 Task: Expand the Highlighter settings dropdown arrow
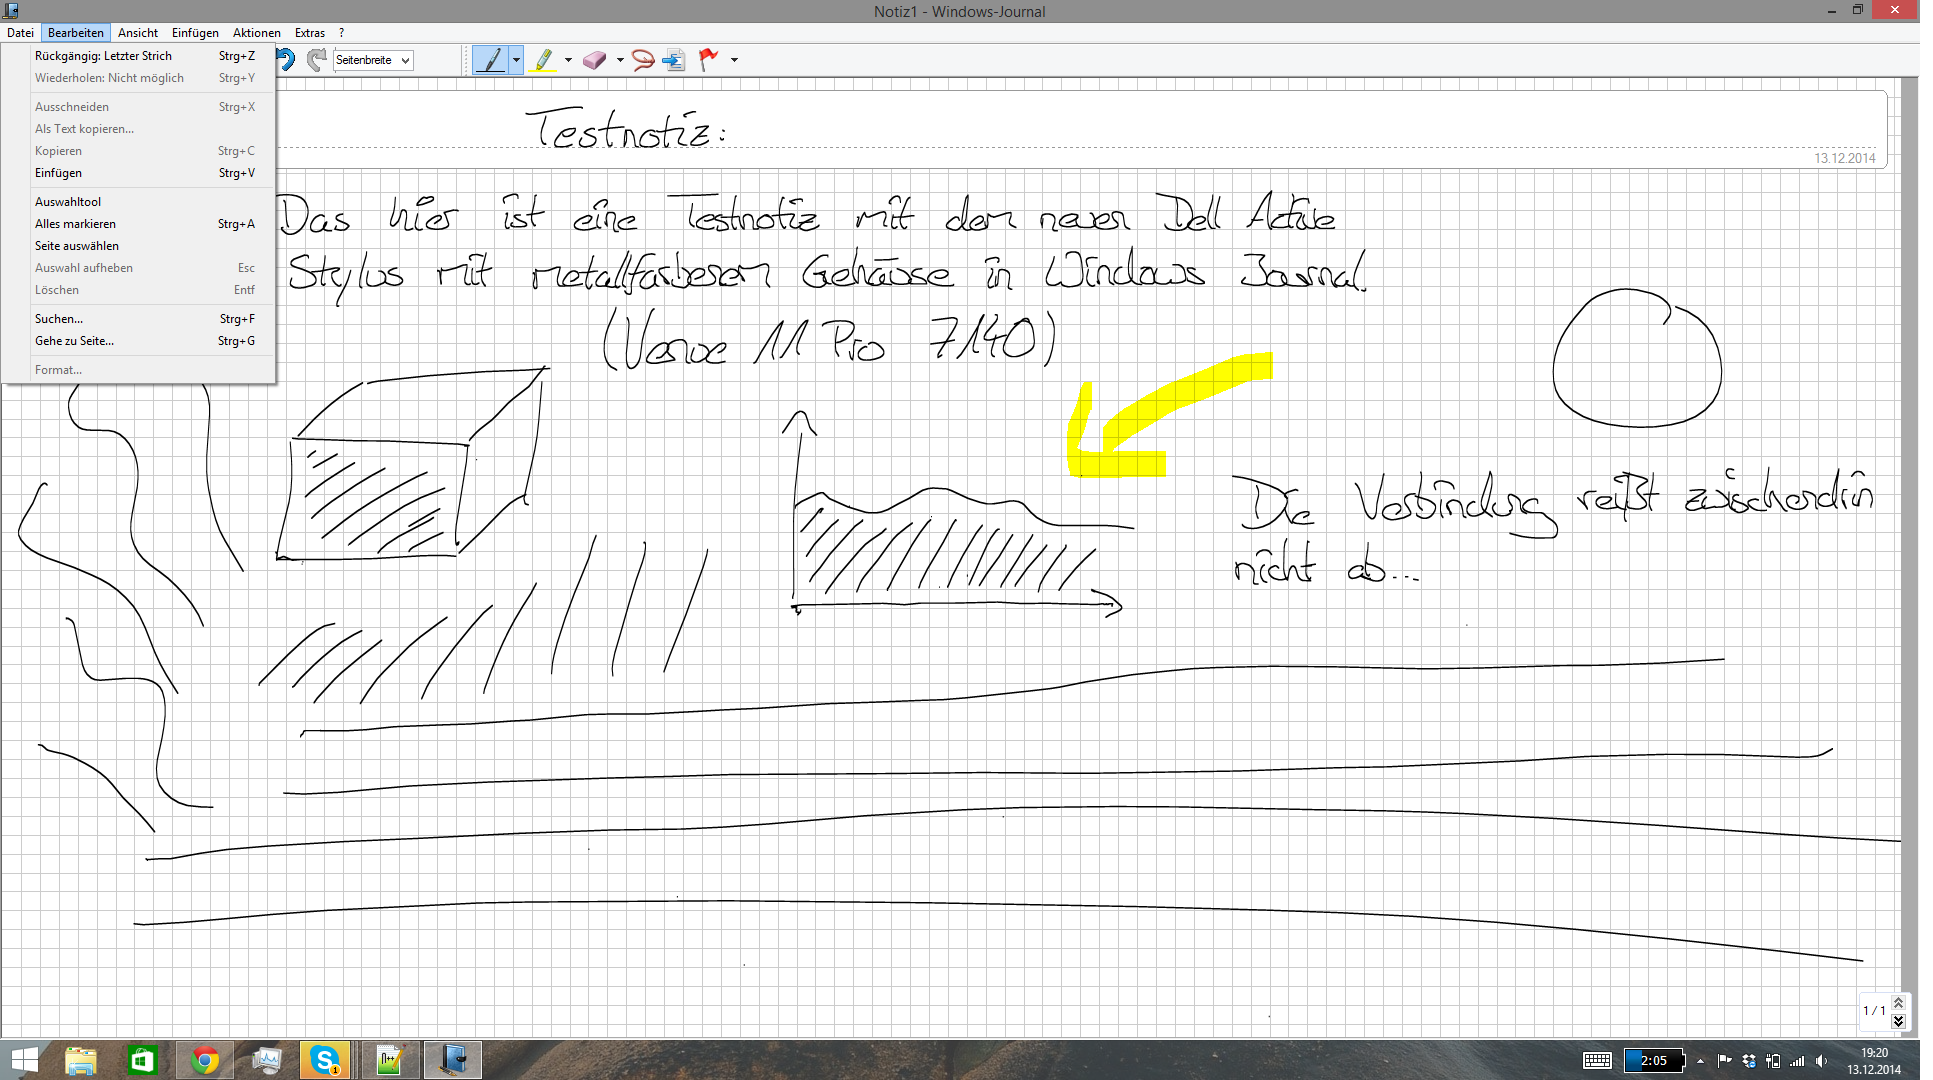point(568,60)
